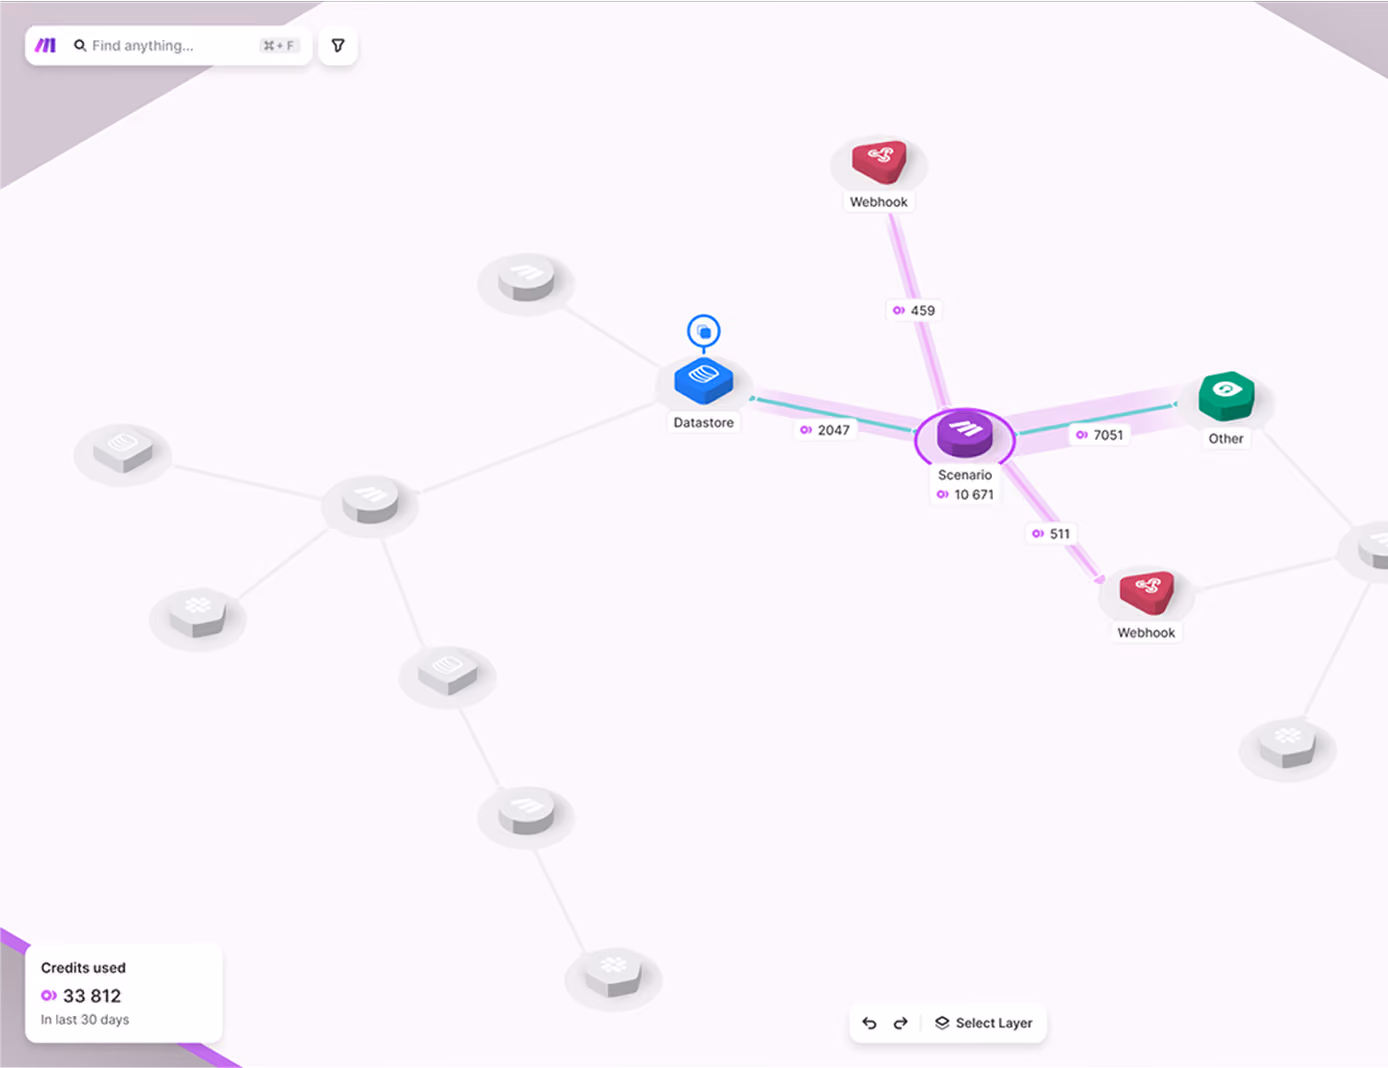Click the Make logo in the search bar
This screenshot has width=1388, height=1068.
[46, 45]
